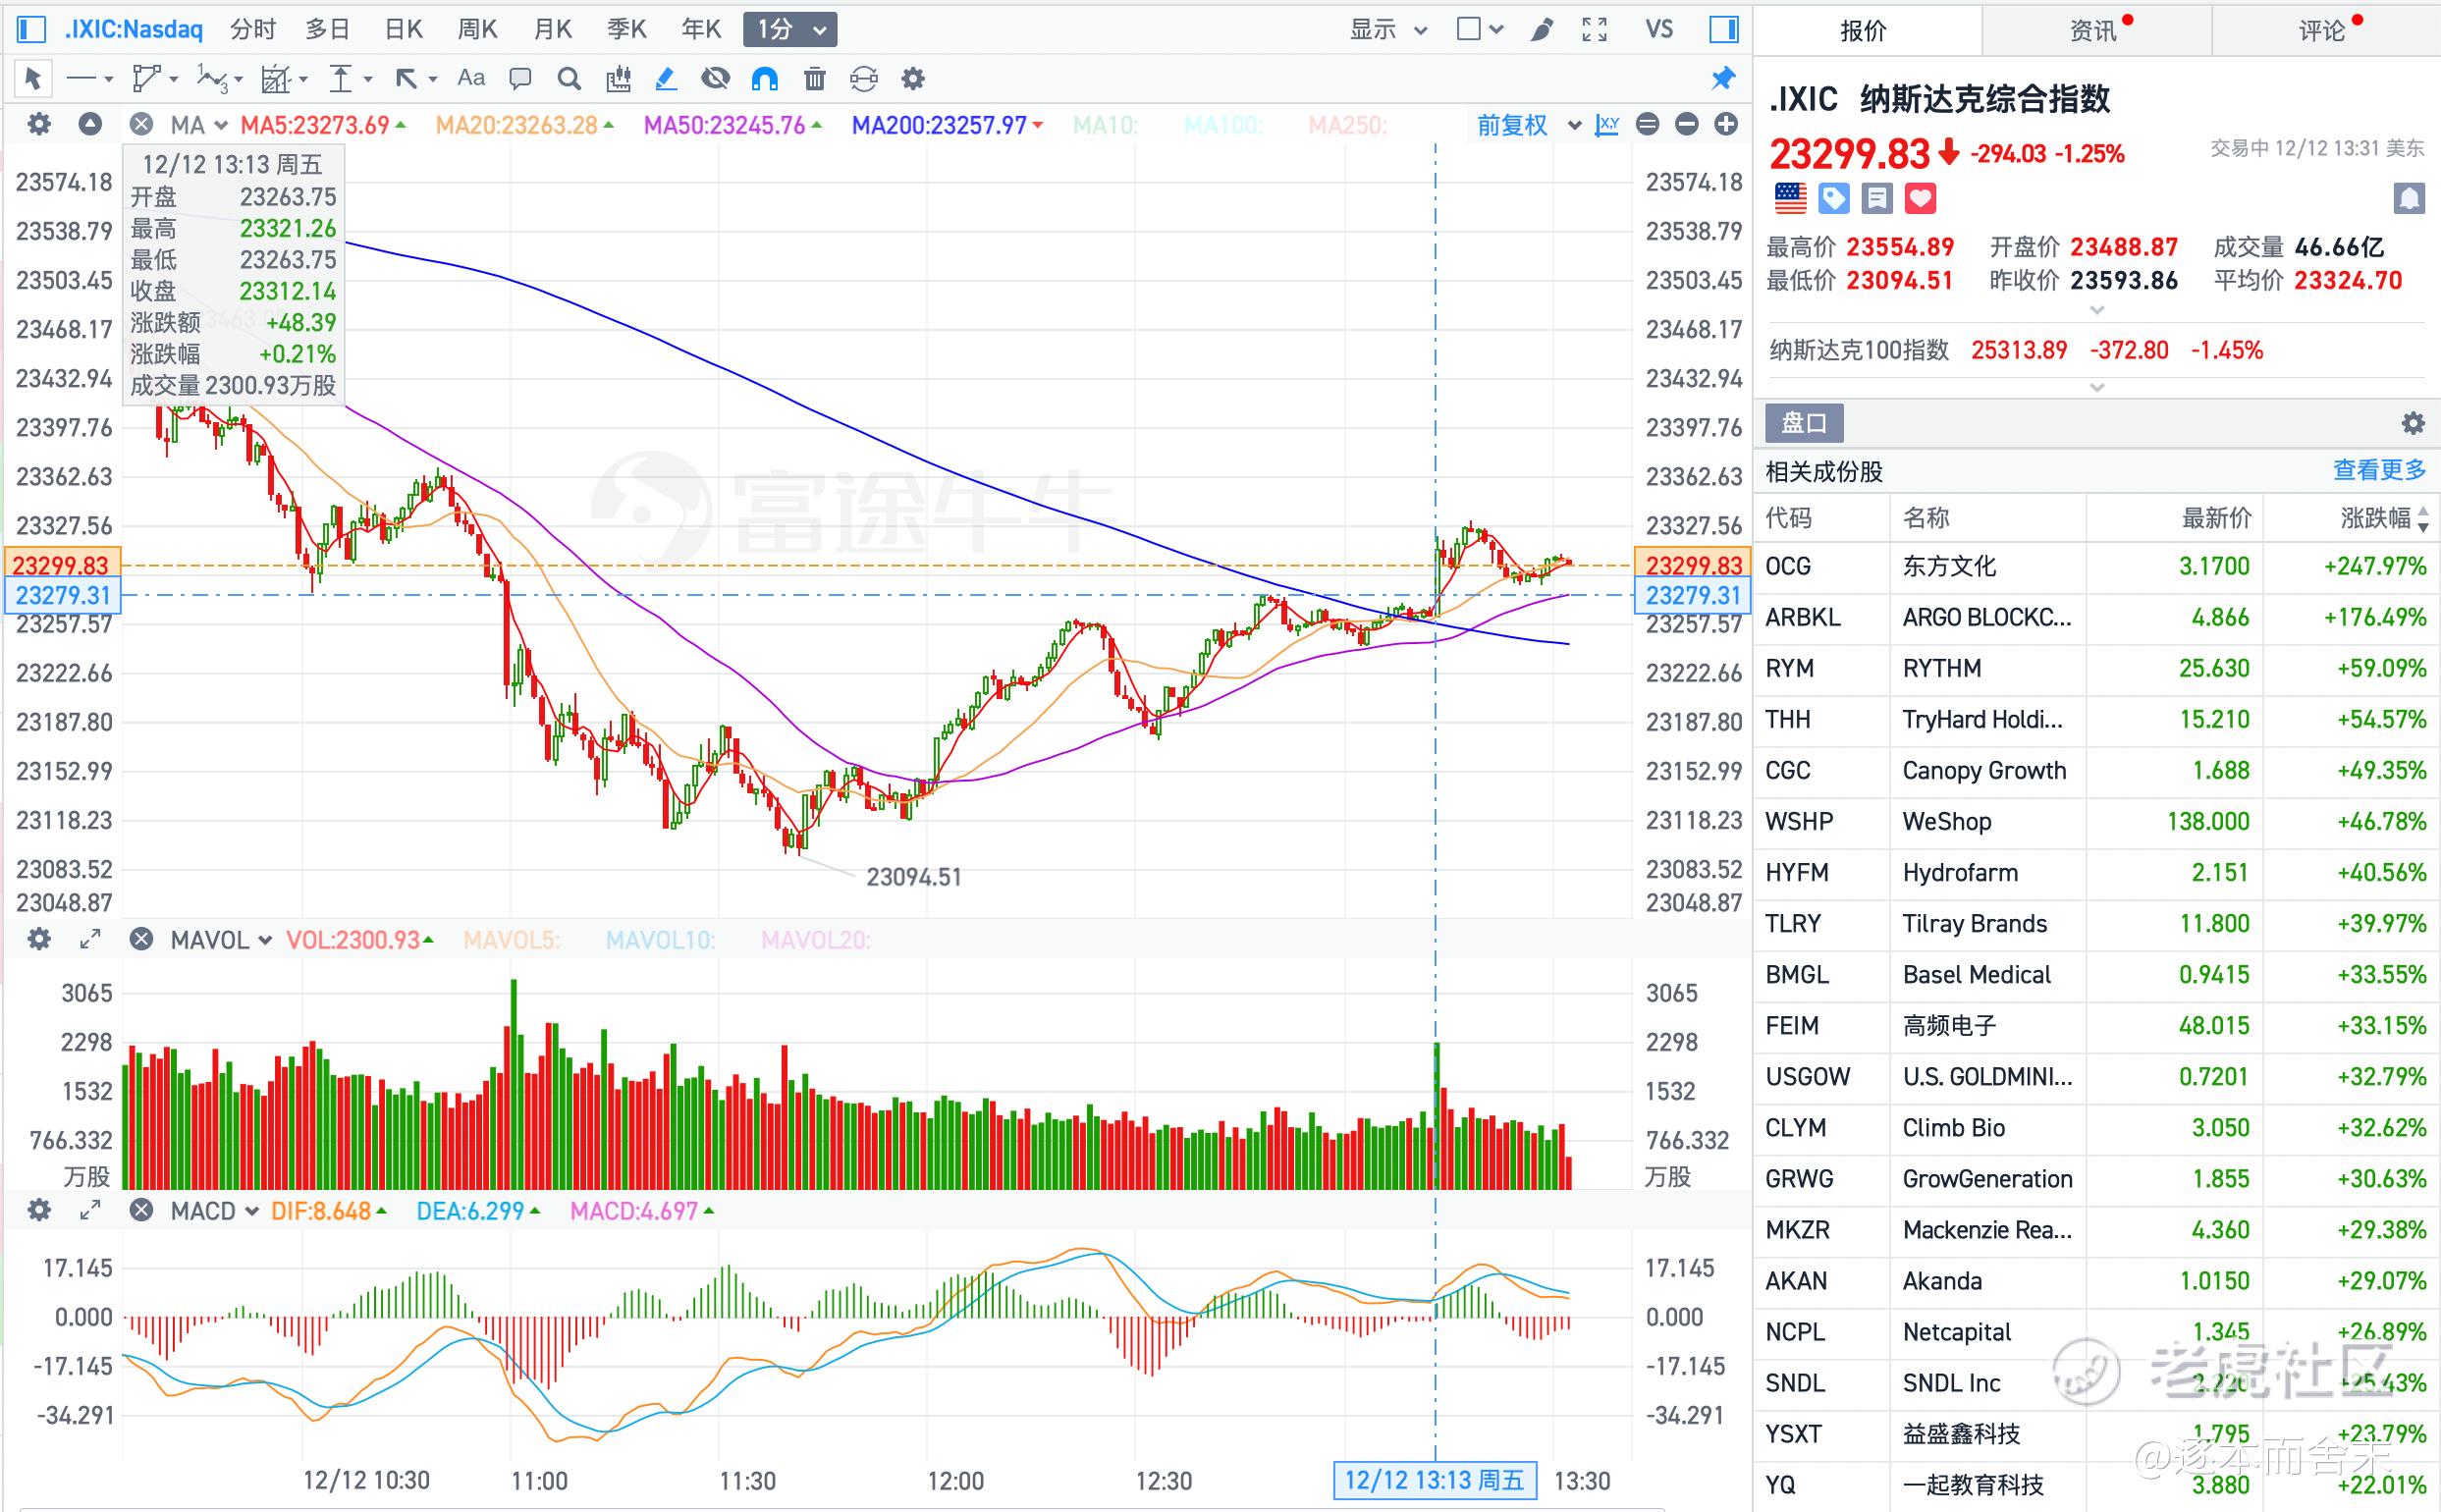Expand the 显示 display dropdown

[x=1388, y=29]
